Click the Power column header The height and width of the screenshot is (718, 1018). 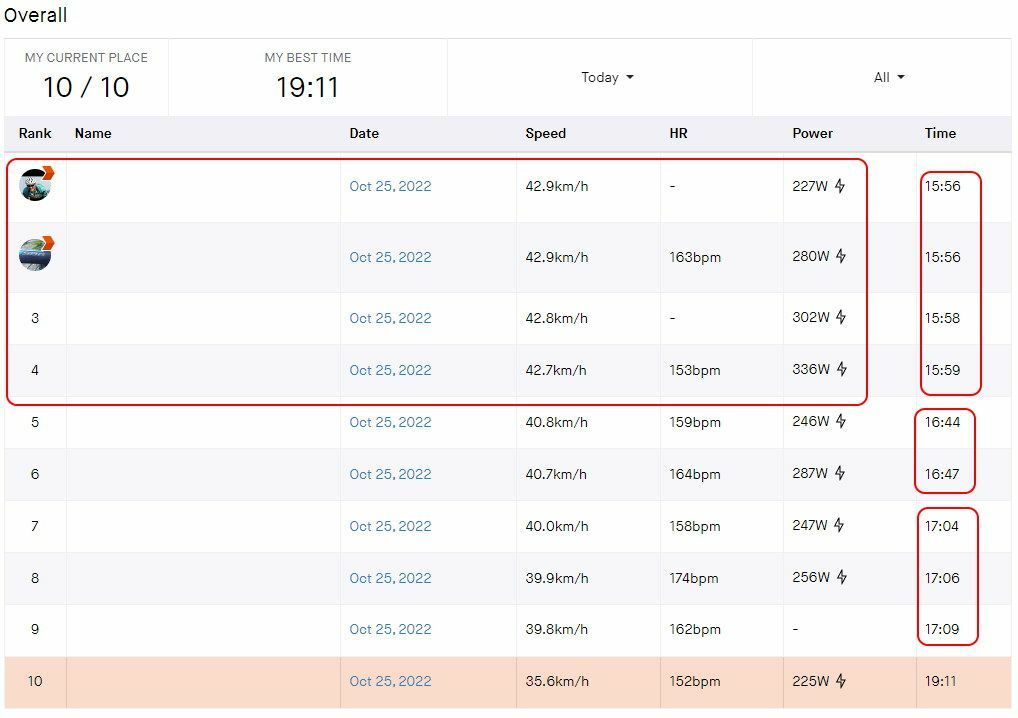point(812,133)
